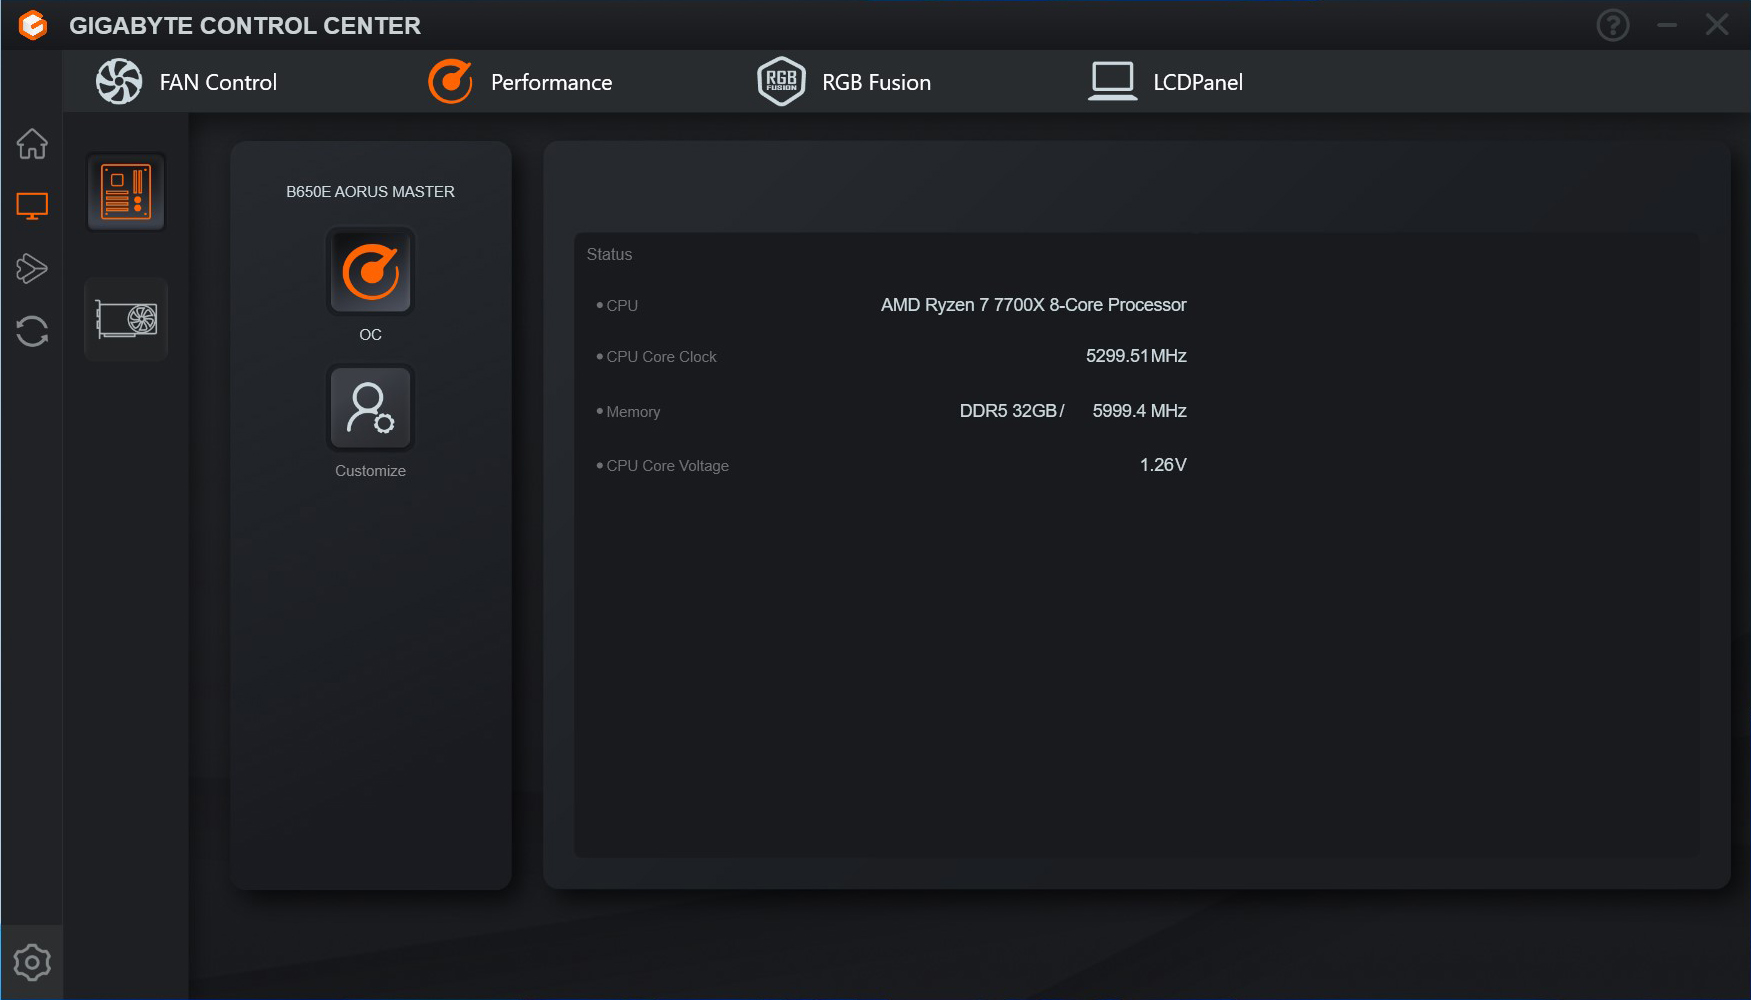
Task: Click the paper-plane arrow sidebar icon
Action: [32, 268]
